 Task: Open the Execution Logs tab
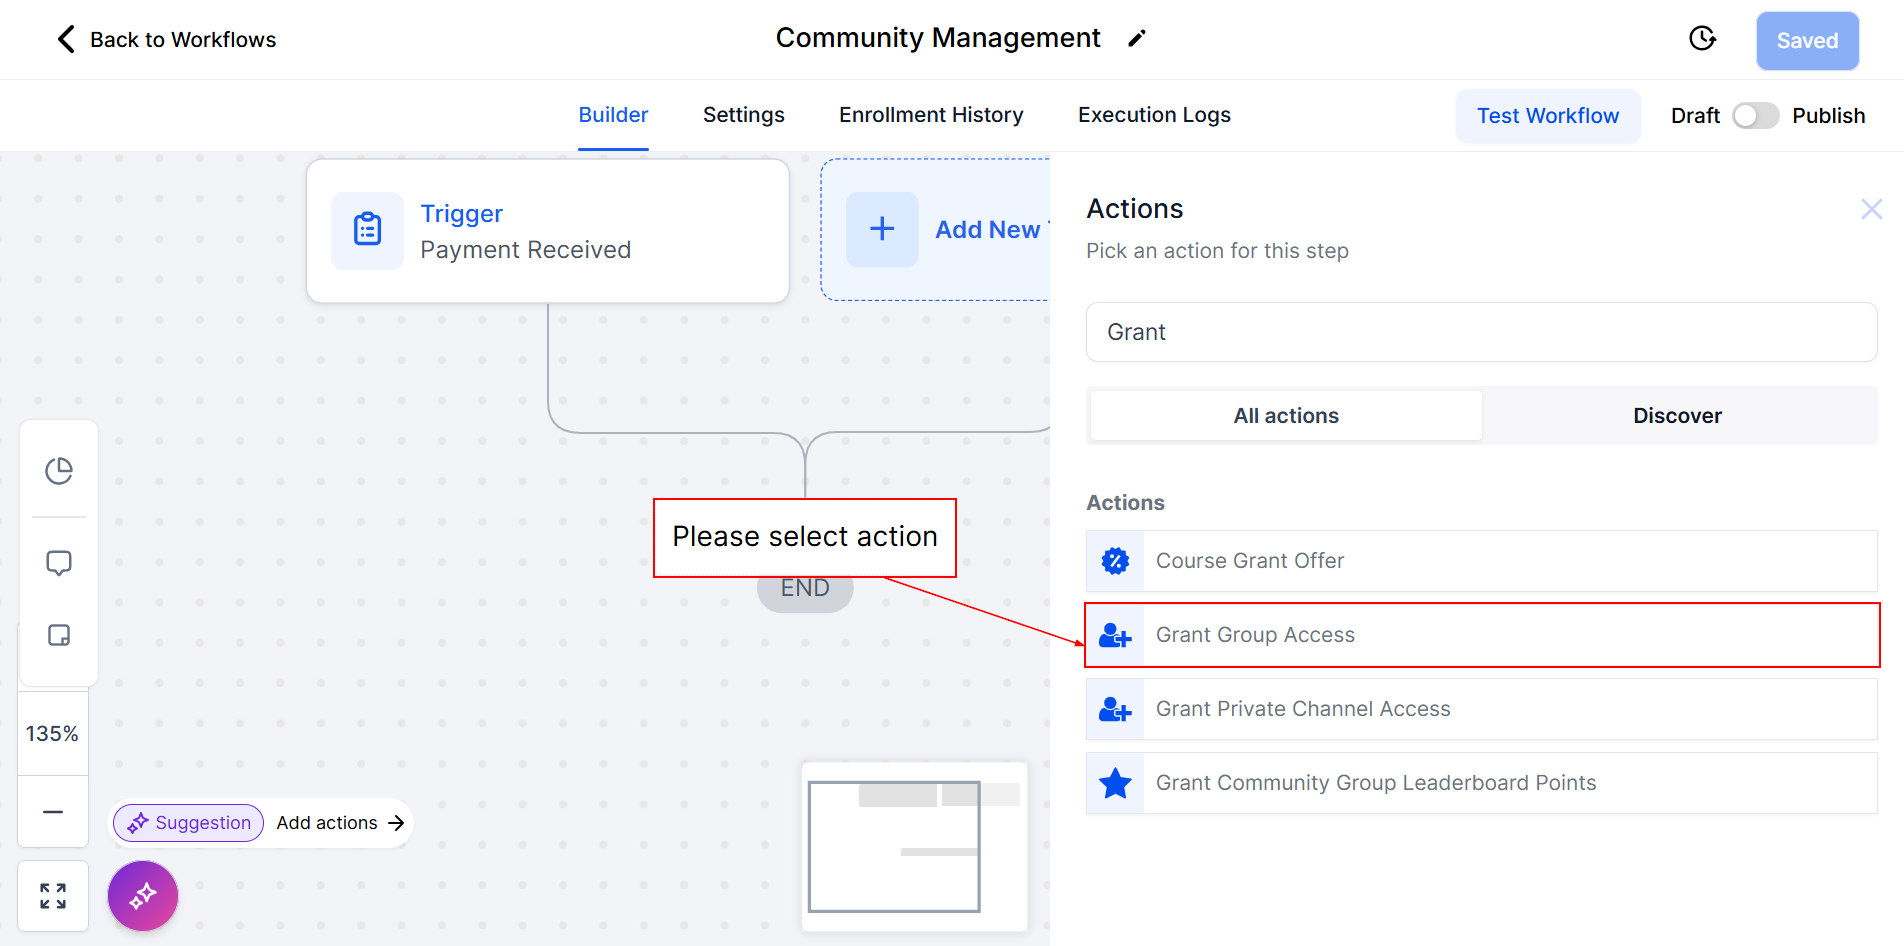(x=1154, y=115)
